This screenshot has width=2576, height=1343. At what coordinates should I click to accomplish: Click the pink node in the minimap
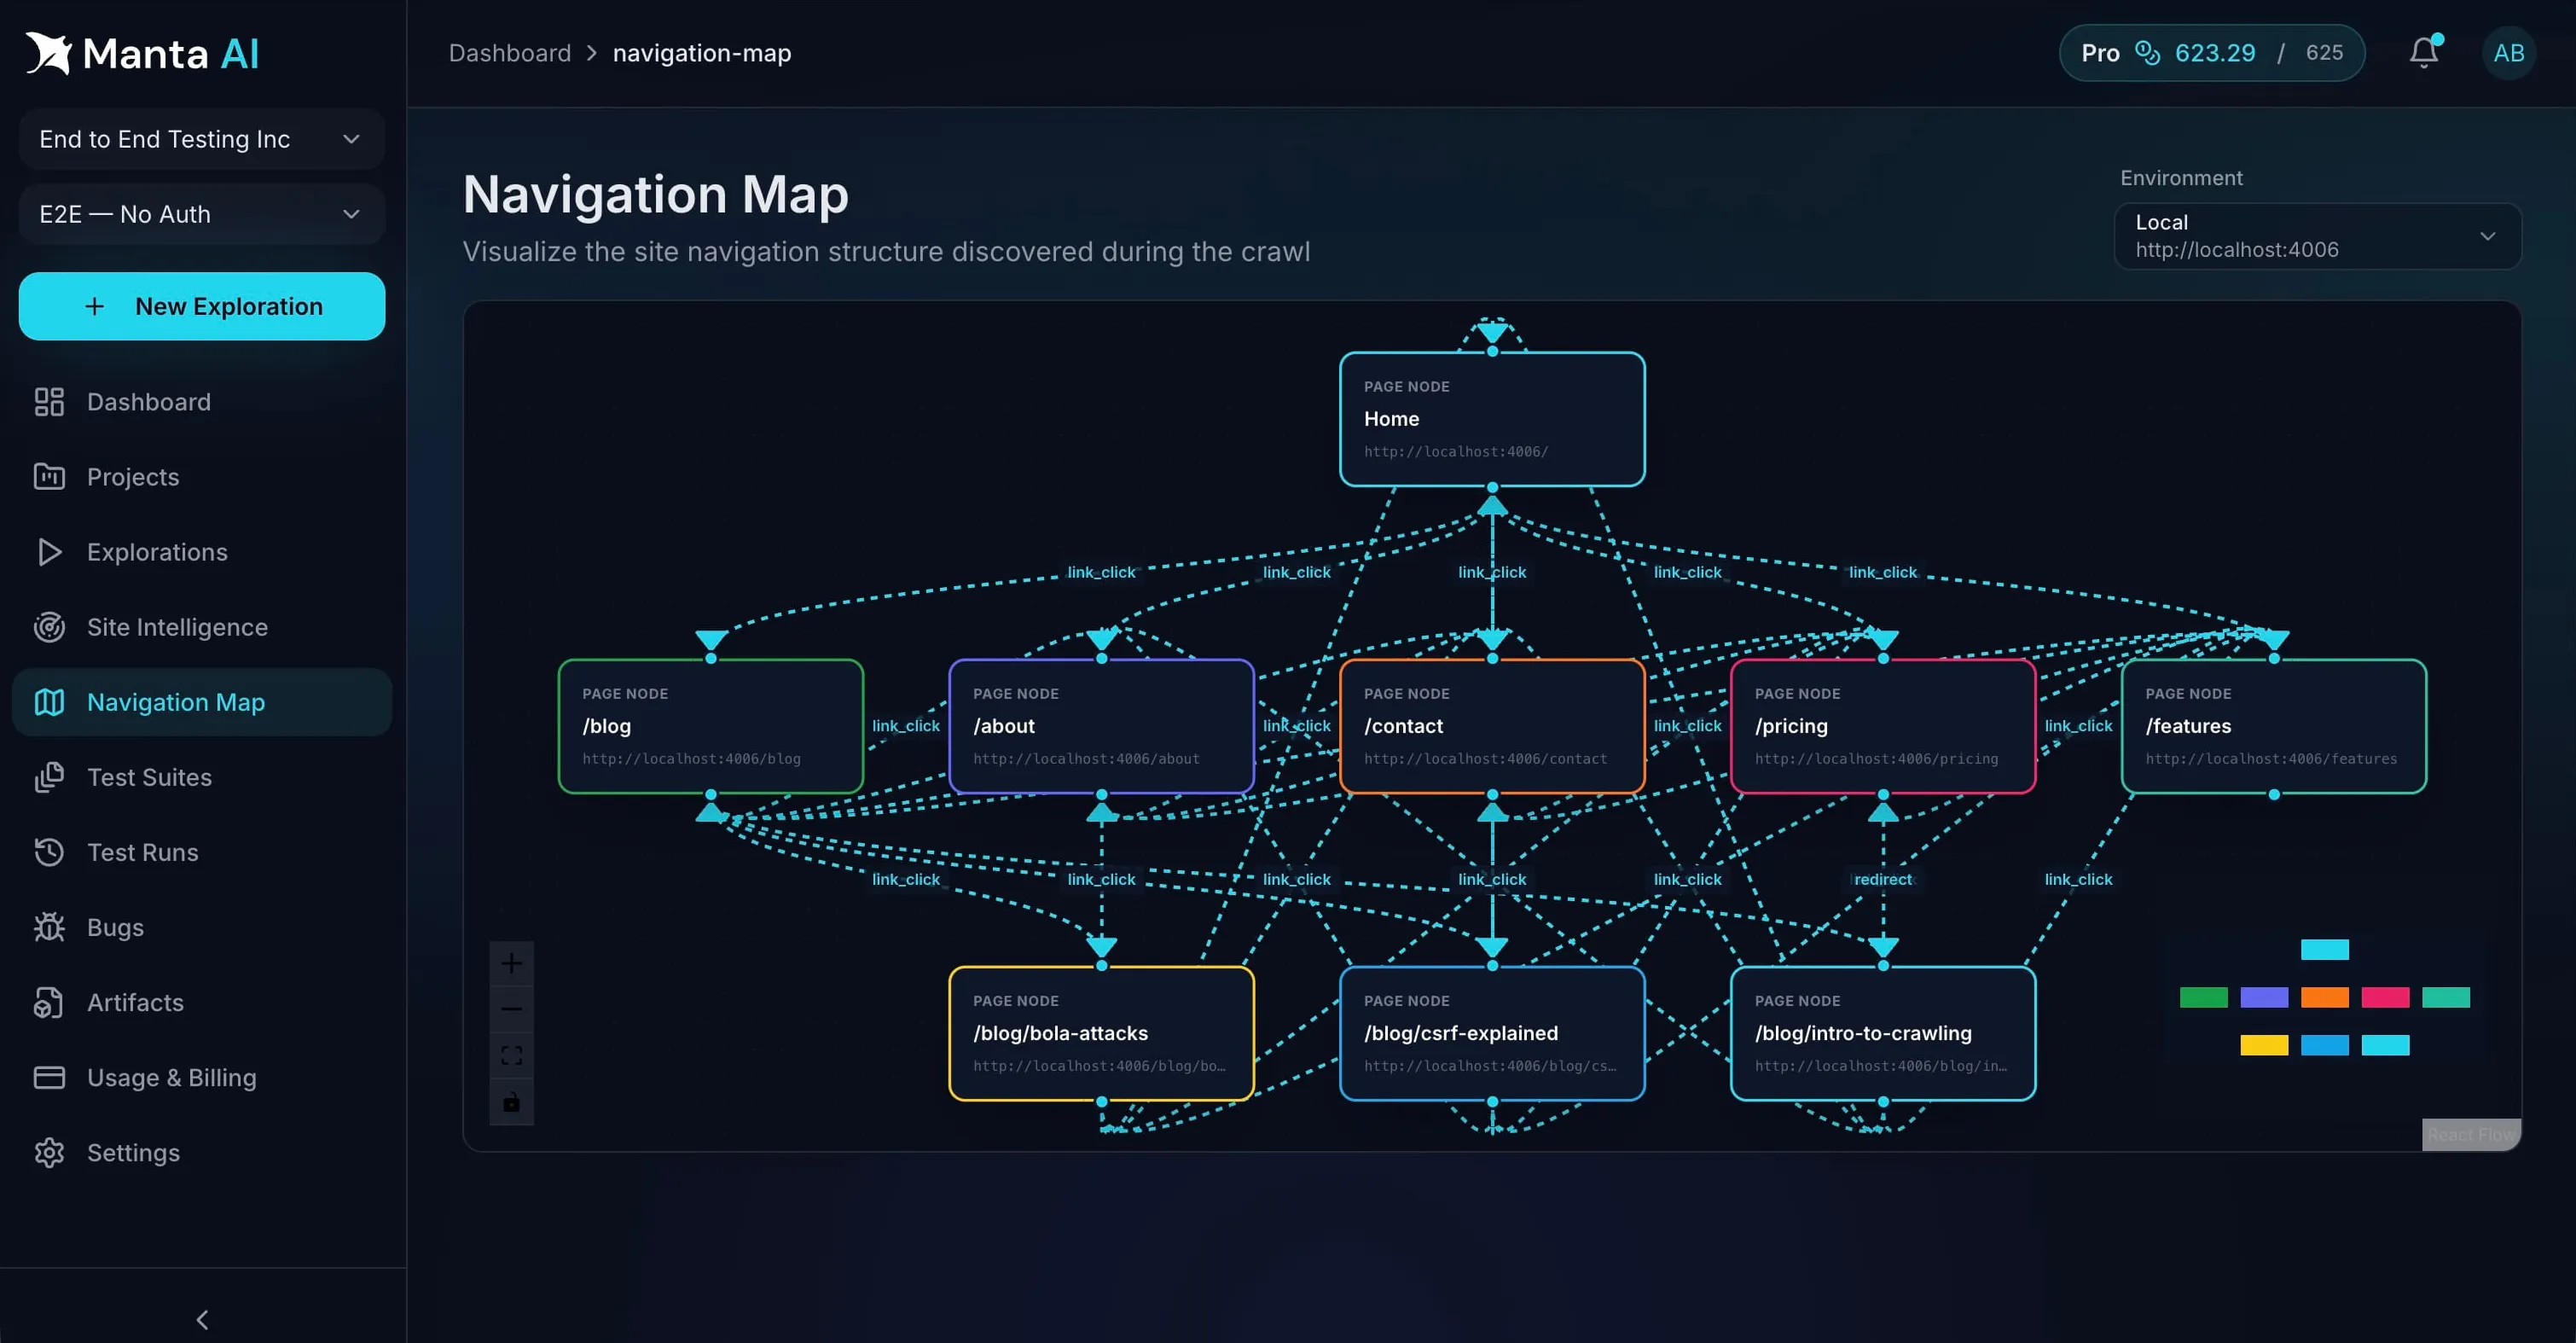2385,997
